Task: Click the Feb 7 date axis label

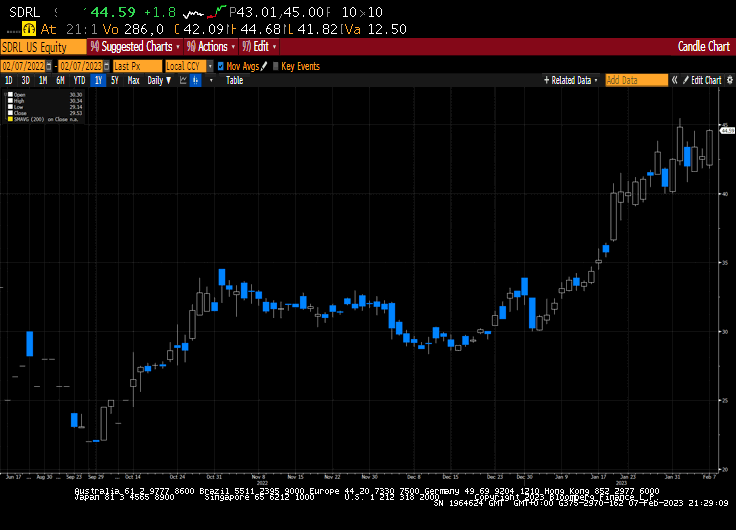Action: [709, 477]
